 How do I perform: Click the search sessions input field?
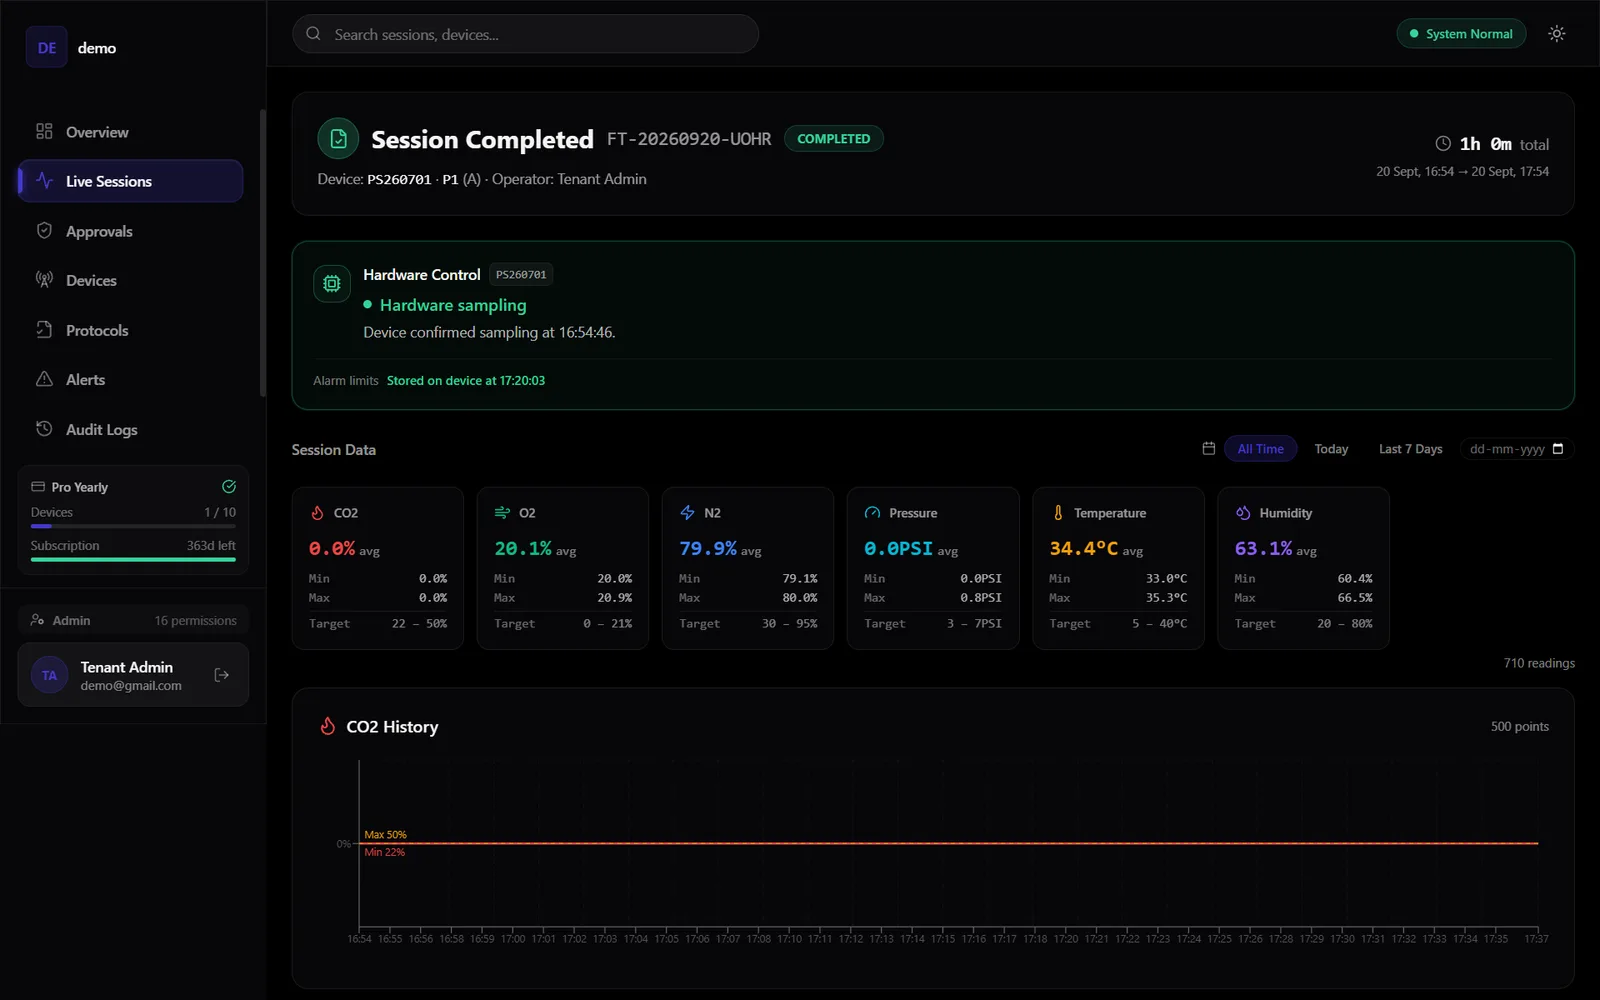coord(525,34)
